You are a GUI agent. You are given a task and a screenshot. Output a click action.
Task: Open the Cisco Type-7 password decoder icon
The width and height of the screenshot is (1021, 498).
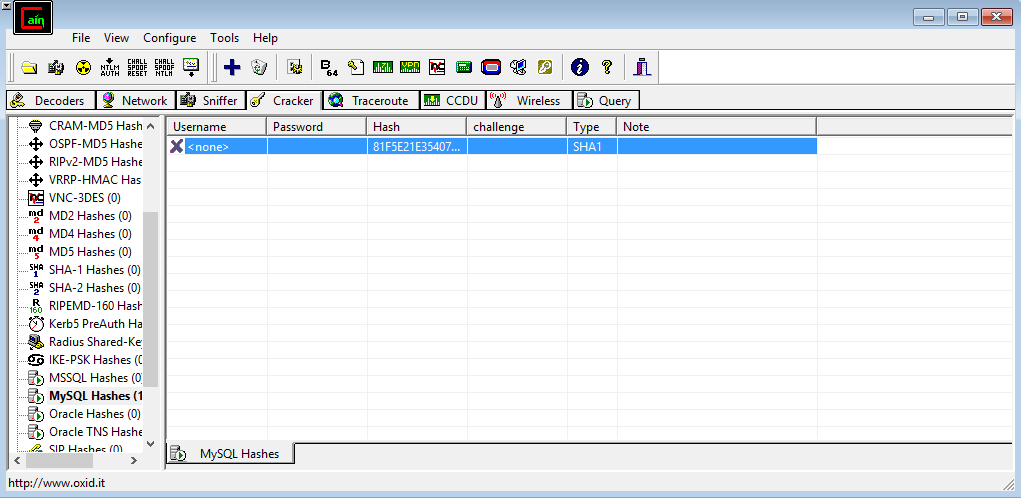point(383,67)
